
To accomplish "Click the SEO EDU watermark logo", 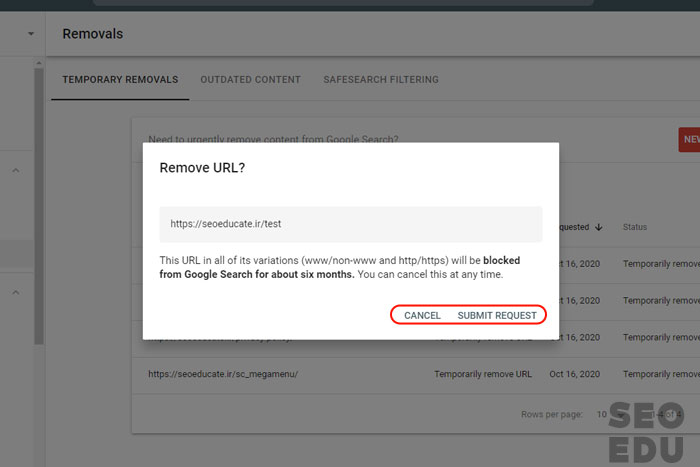I will coord(646,430).
